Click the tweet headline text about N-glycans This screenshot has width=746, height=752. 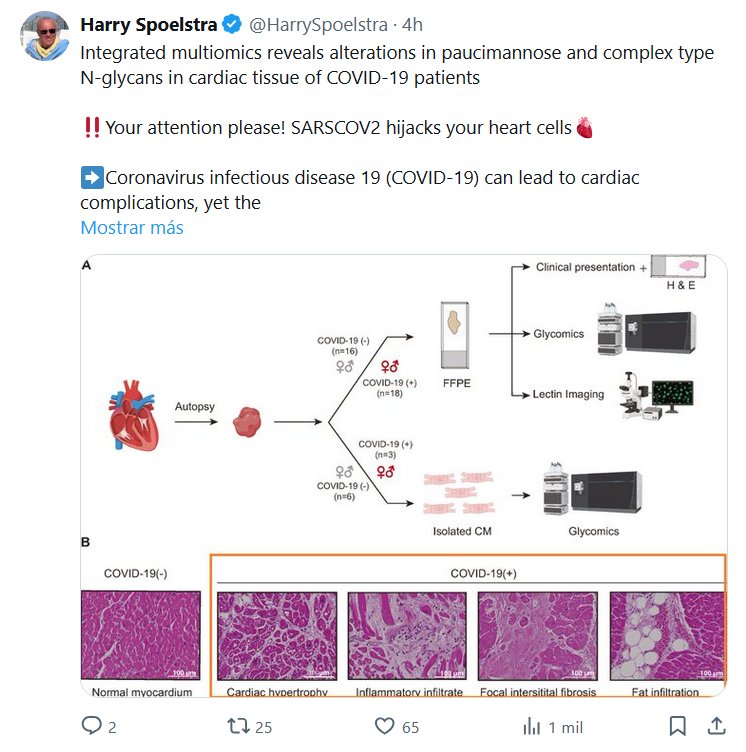point(397,65)
